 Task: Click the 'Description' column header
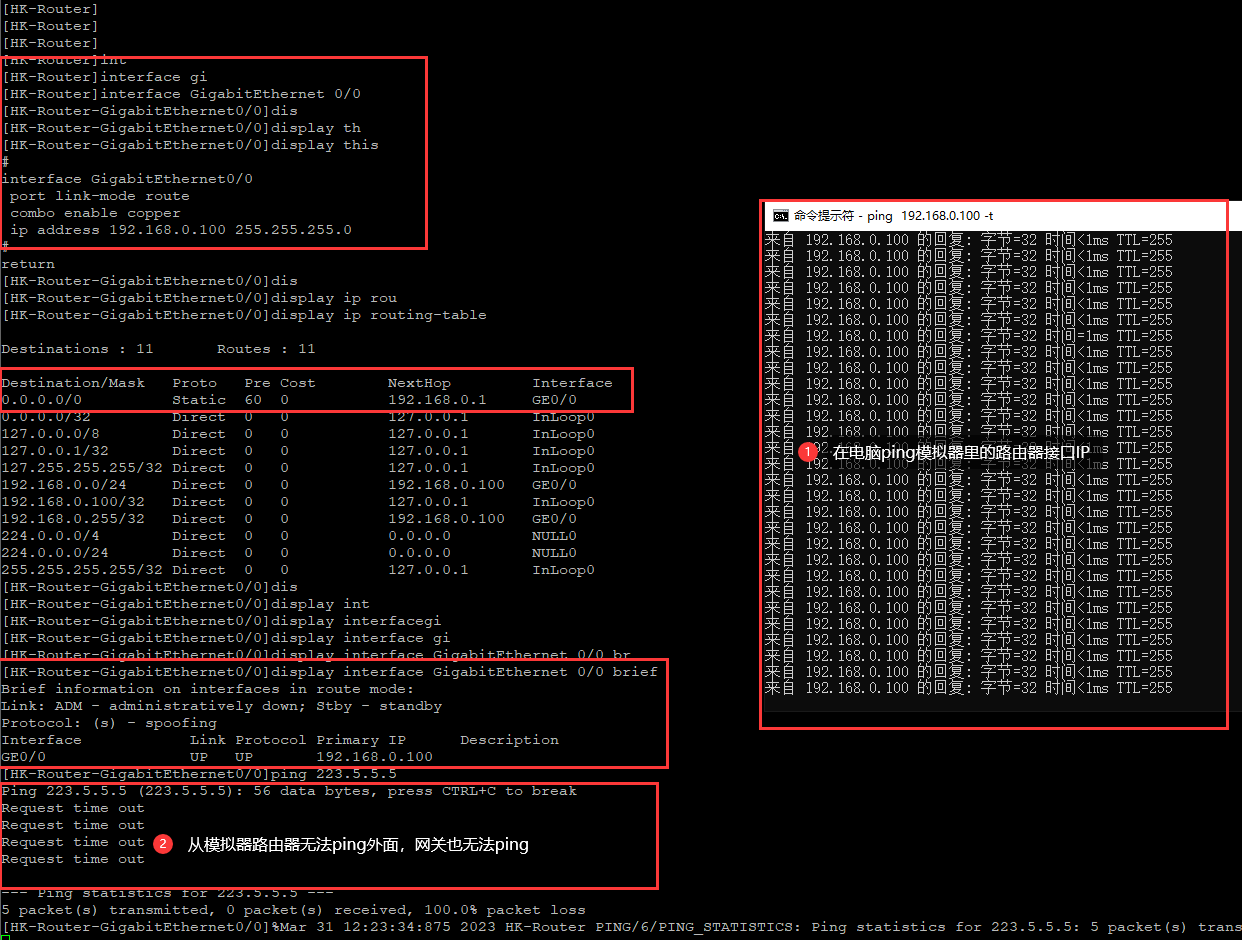(x=509, y=740)
